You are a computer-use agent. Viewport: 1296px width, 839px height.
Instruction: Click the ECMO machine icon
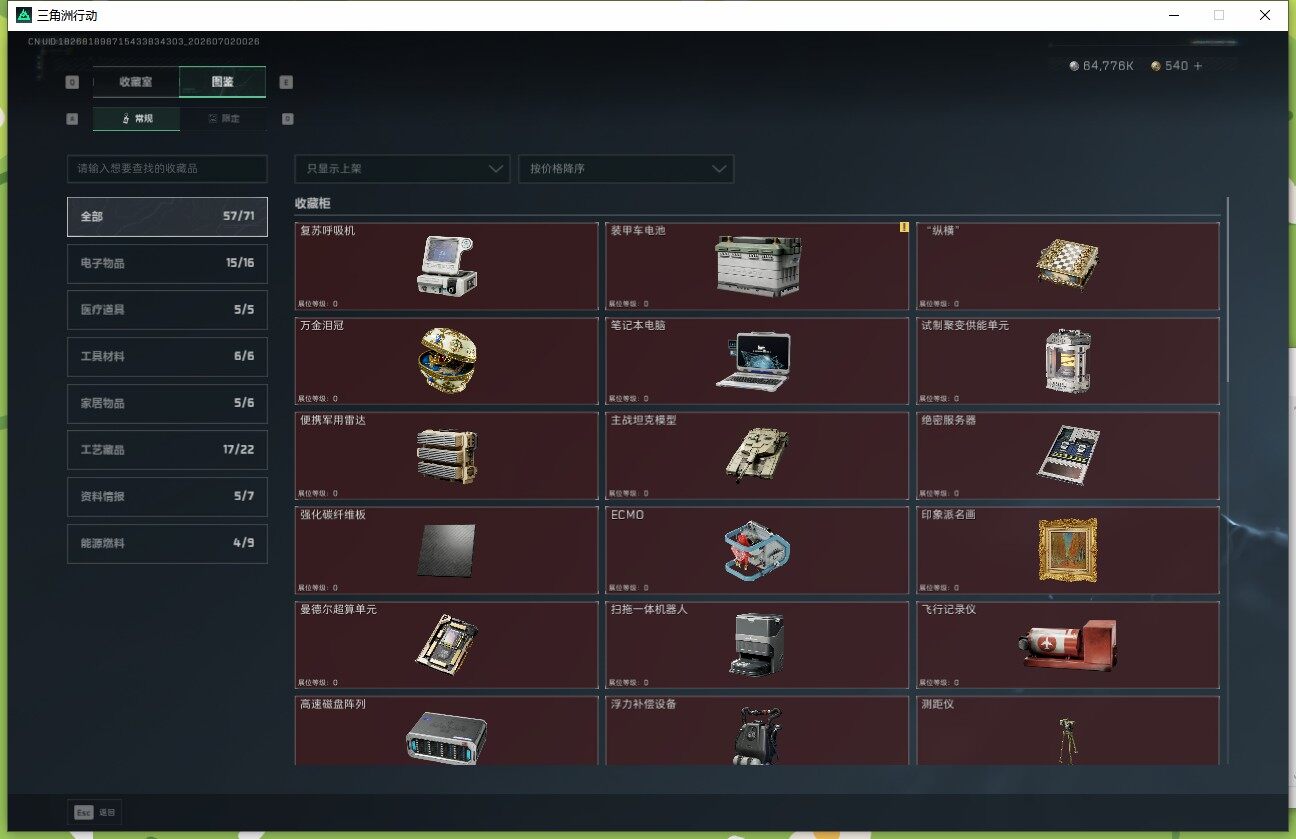coord(757,550)
